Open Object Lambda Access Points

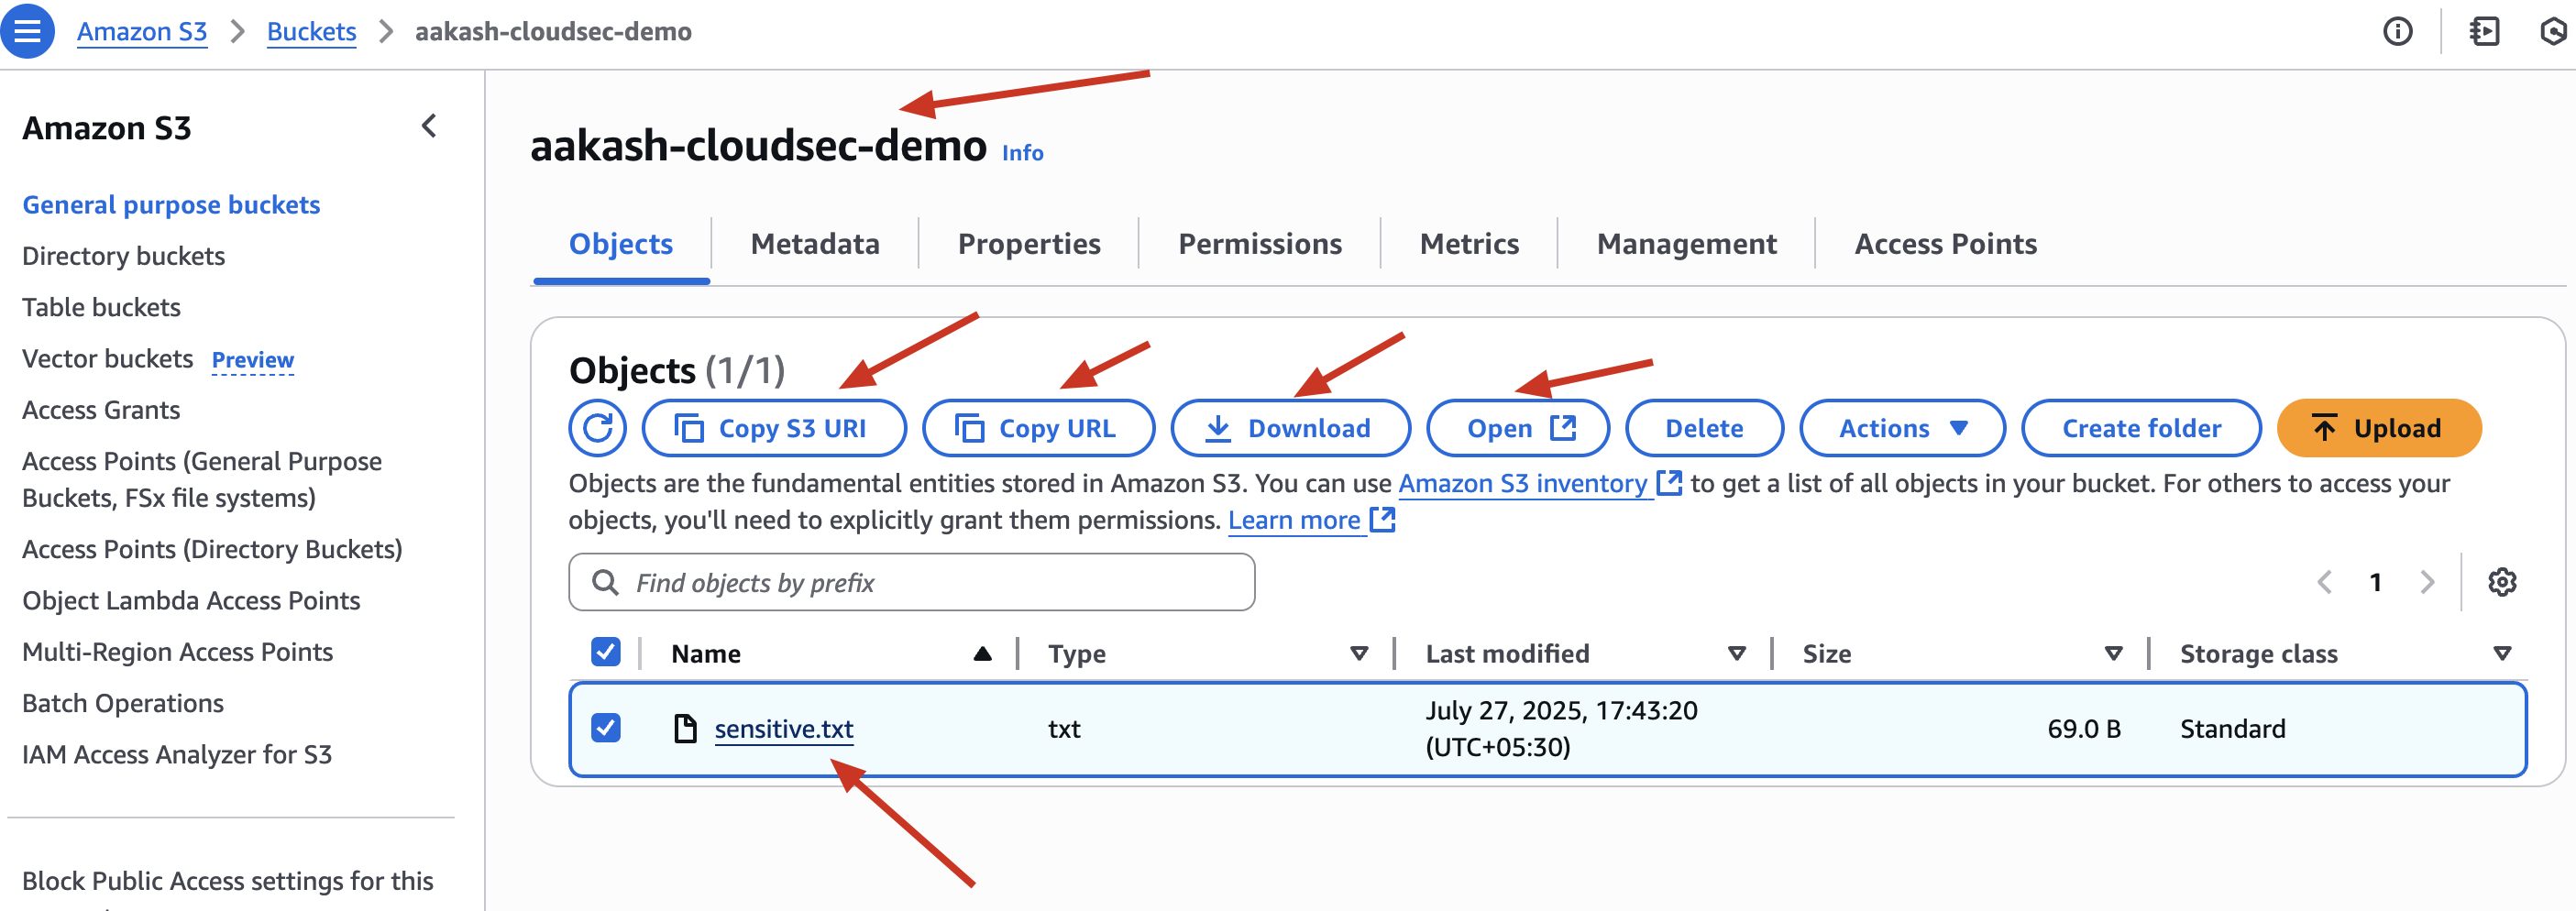pos(191,600)
